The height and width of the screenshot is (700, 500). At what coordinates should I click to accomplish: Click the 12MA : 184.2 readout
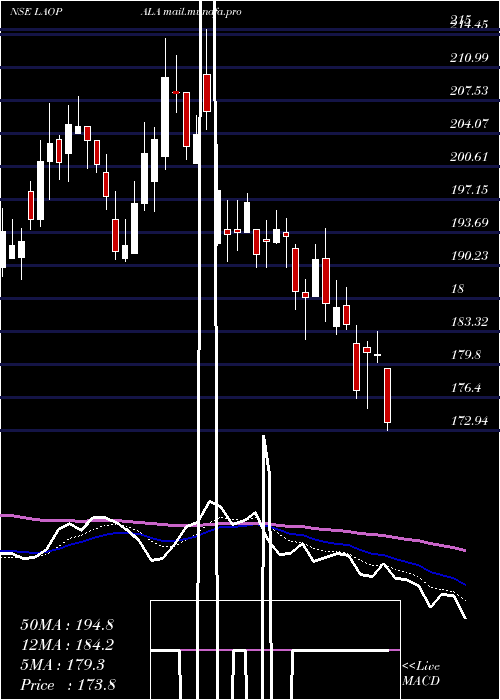[x=67, y=645]
